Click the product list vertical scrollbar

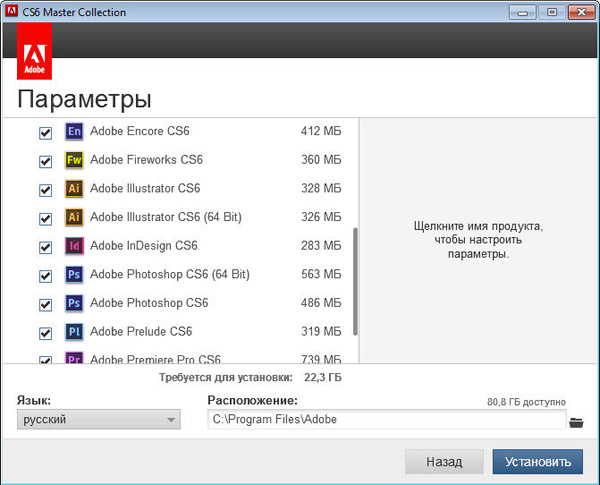355,280
